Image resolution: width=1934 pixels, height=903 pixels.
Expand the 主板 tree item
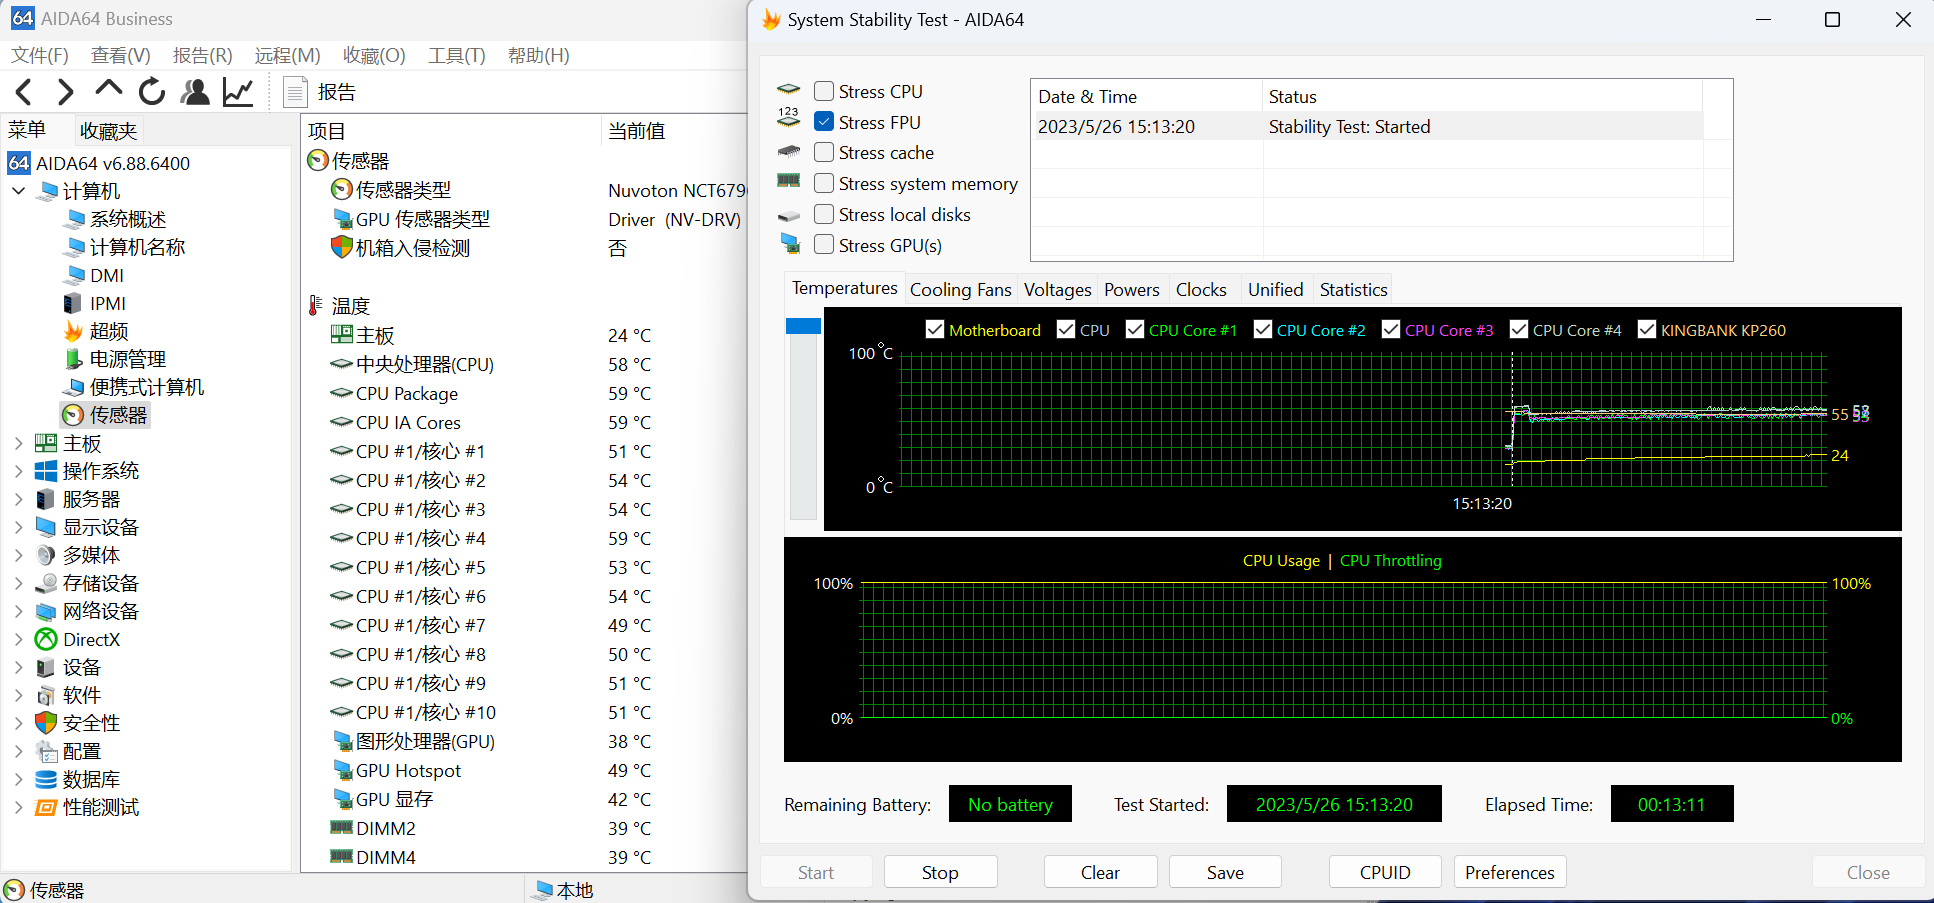tap(17, 443)
